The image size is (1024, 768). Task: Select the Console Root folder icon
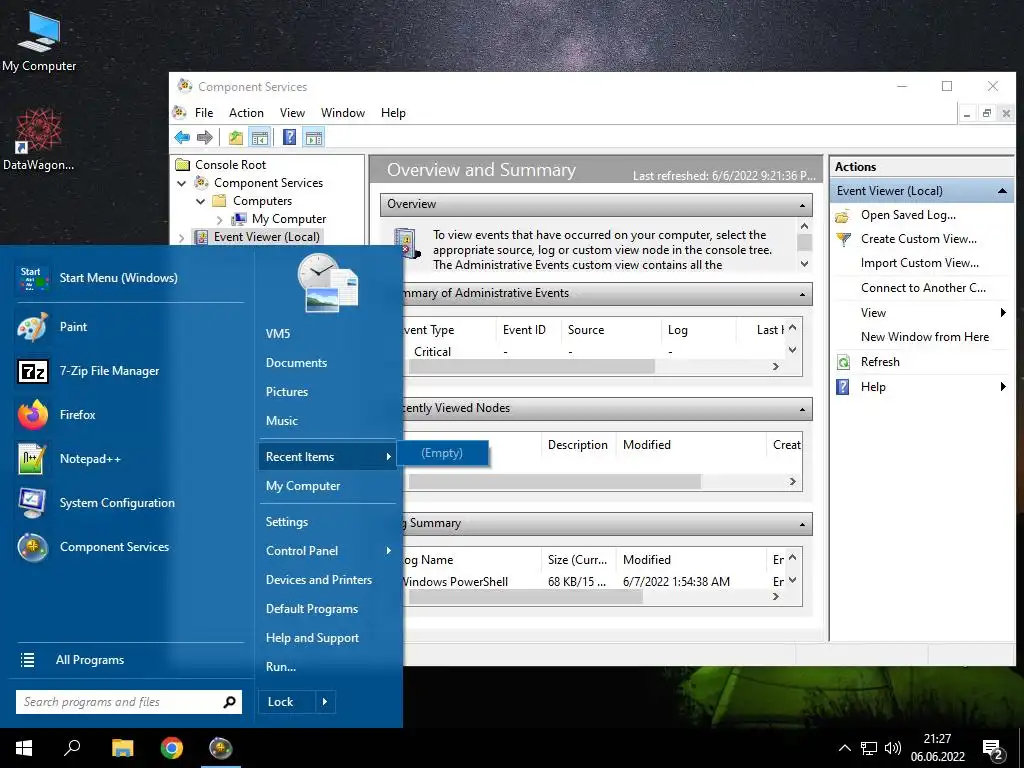(183, 165)
